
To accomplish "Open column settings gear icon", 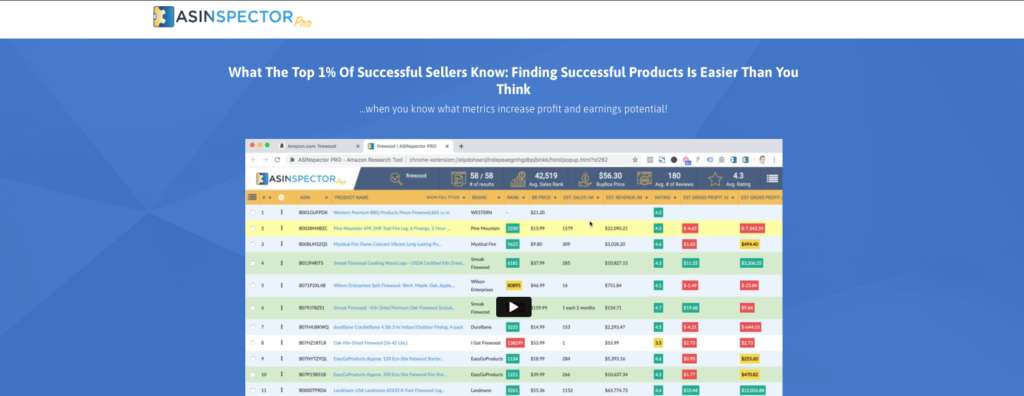I will click(x=281, y=197).
